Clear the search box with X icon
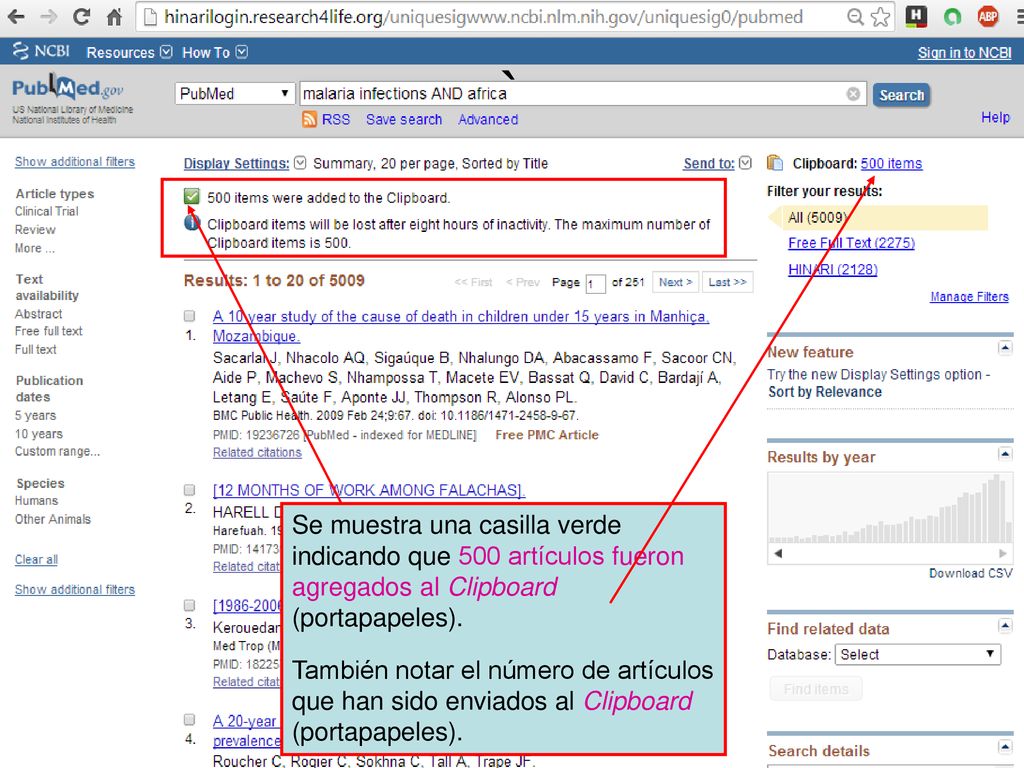 (x=853, y=94)
